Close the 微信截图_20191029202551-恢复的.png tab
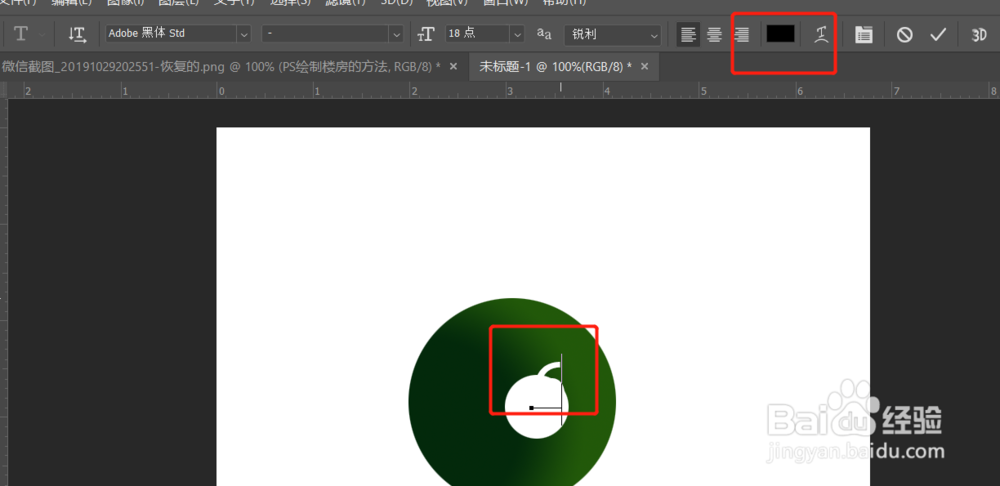1000x486 pixels. (453, 66)
